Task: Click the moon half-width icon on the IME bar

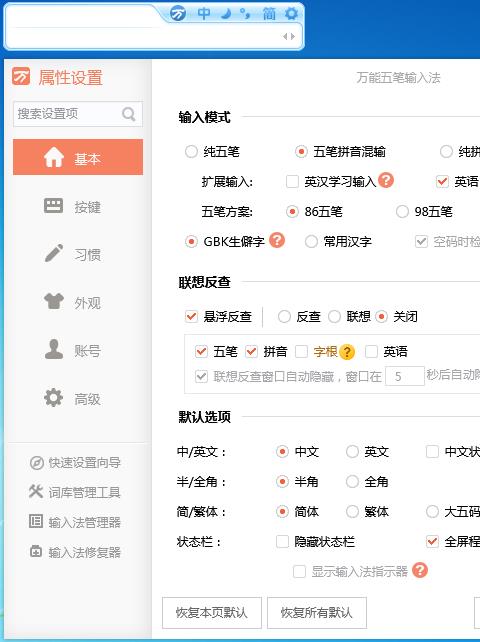Action: pos(226,14)
